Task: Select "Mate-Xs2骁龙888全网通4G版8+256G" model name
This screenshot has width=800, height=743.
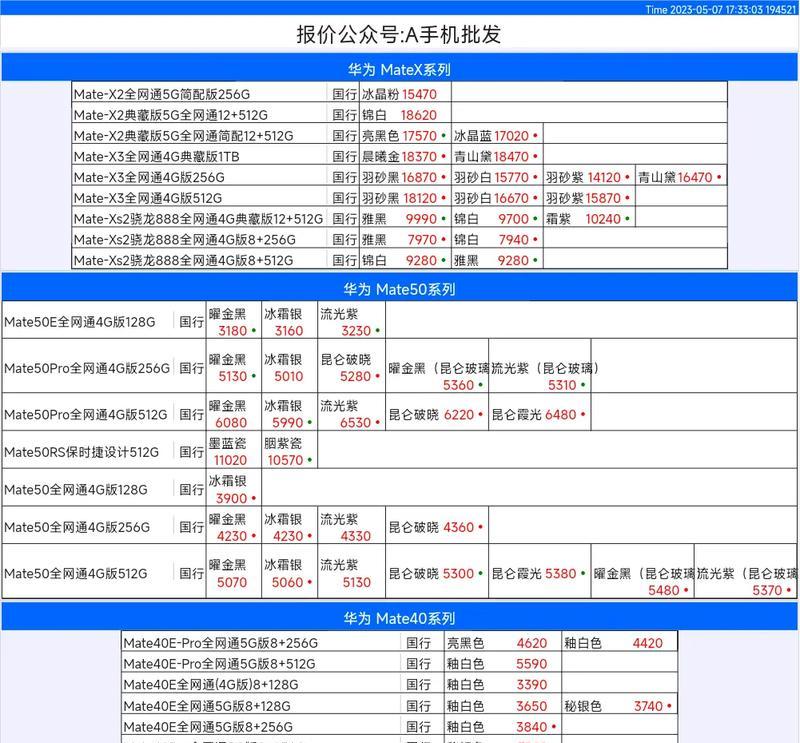Action: [x=184, y=240]
